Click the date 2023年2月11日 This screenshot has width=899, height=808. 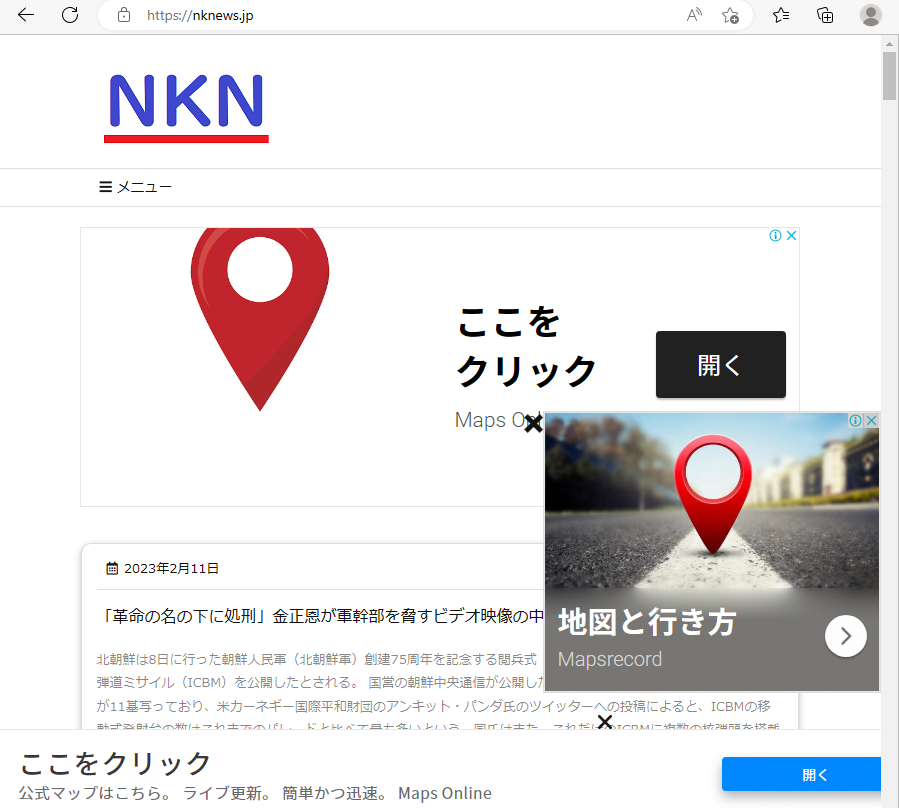[171, 568]
